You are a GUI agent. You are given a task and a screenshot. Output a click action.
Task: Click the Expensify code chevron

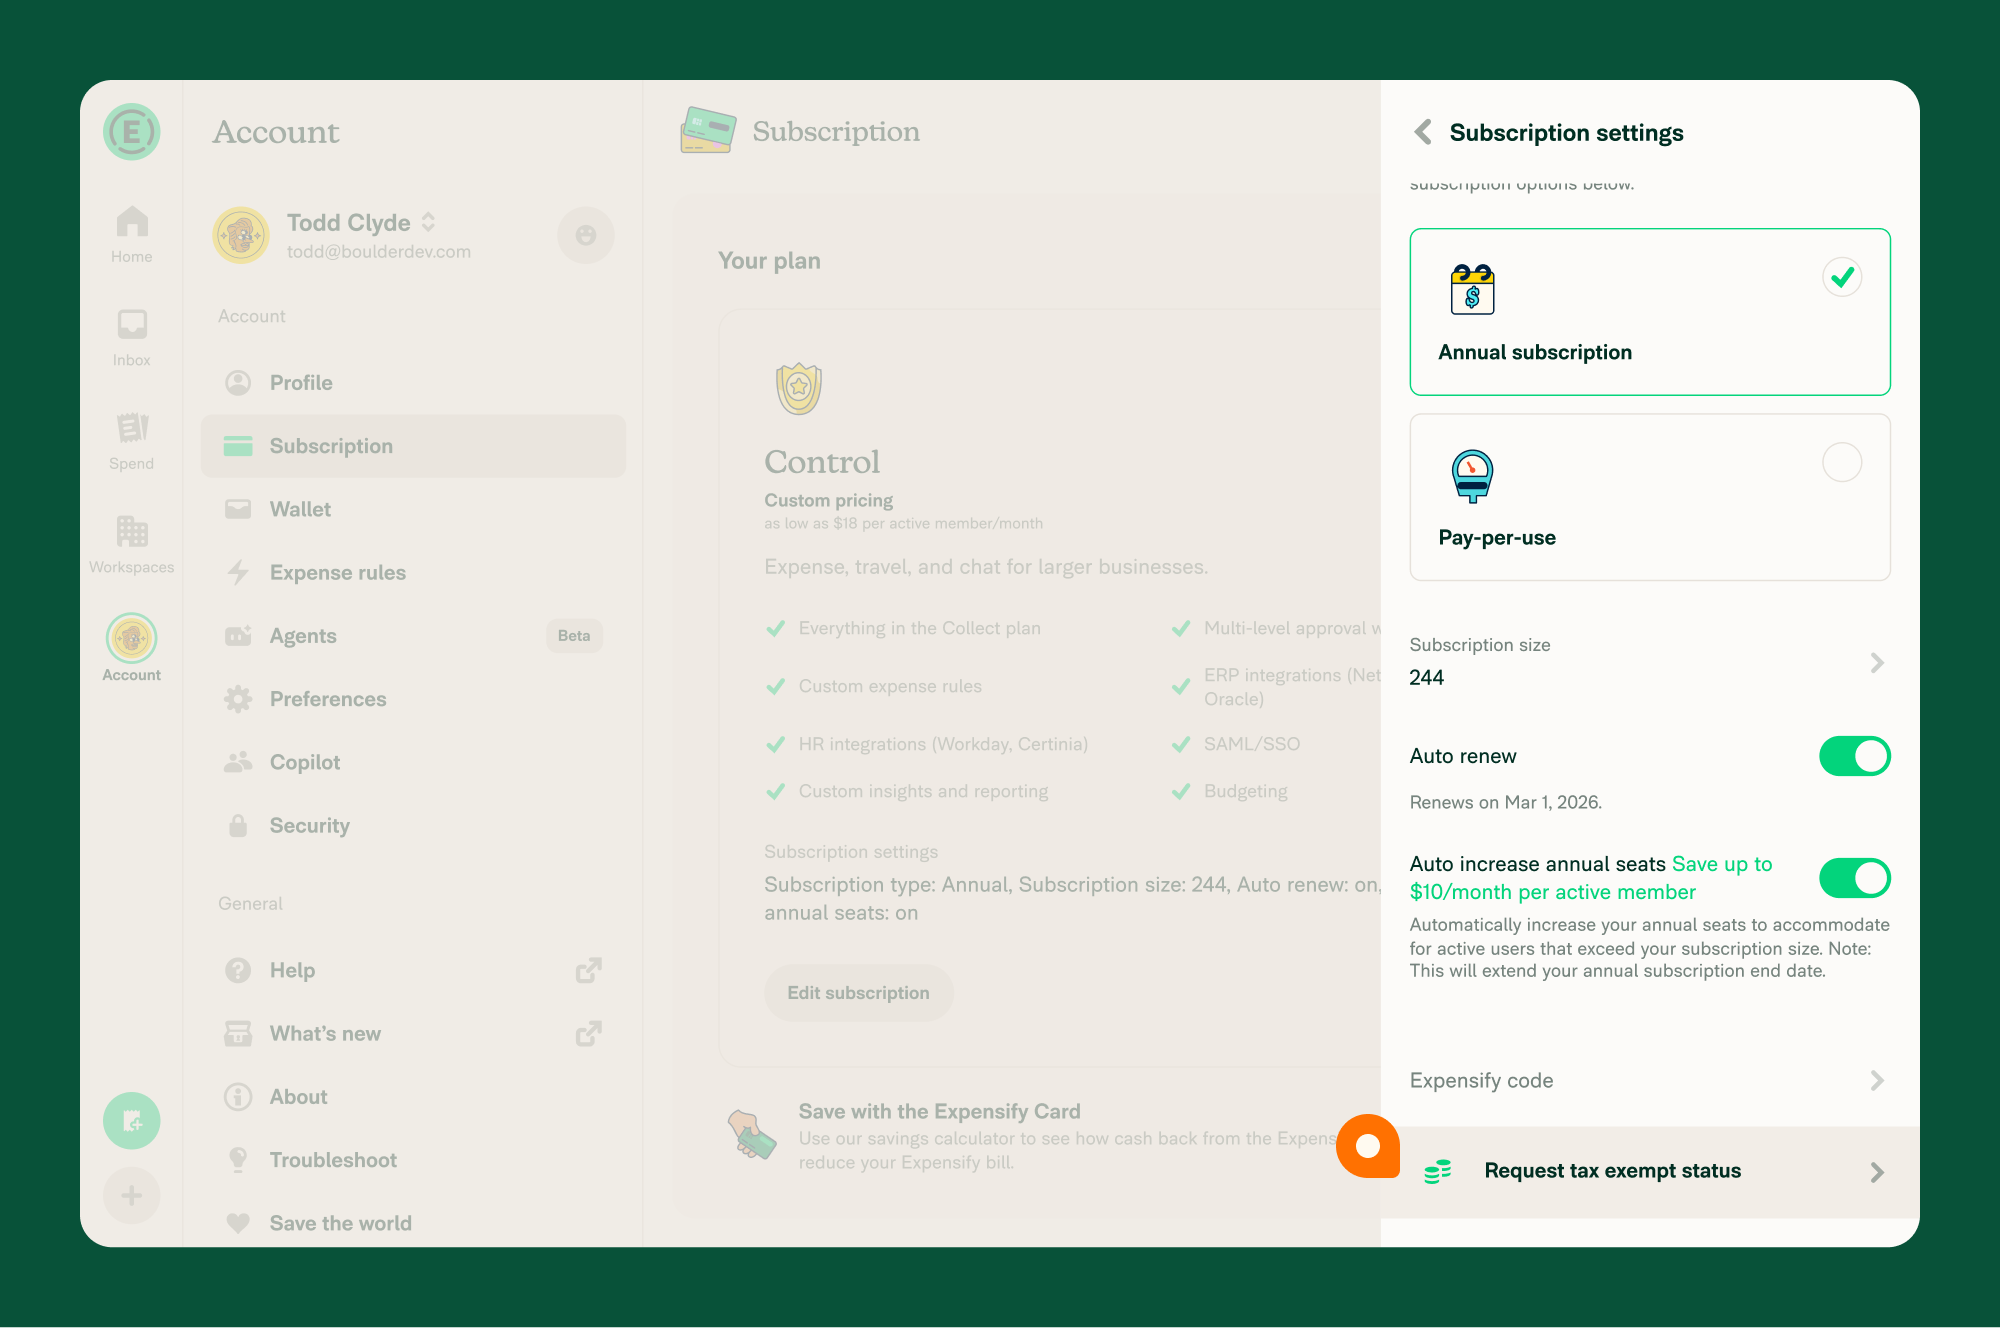pos(1877,1080)
